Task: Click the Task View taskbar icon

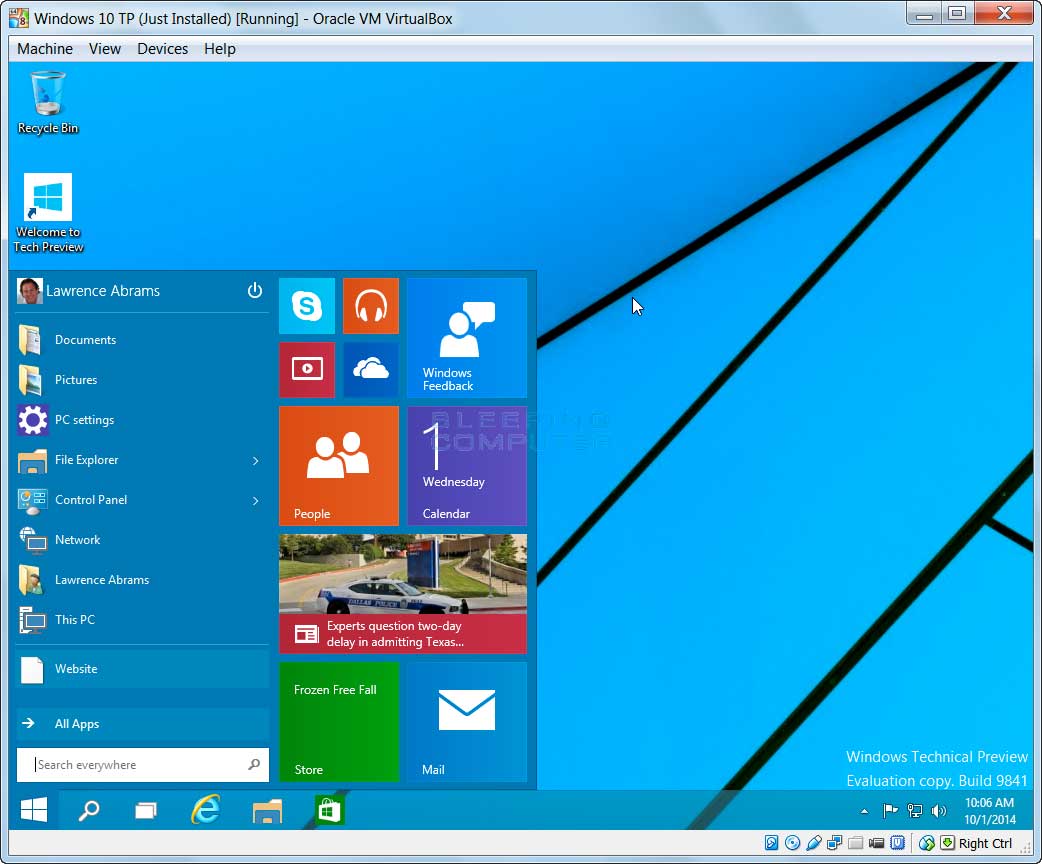Action: tap(147, 810)
